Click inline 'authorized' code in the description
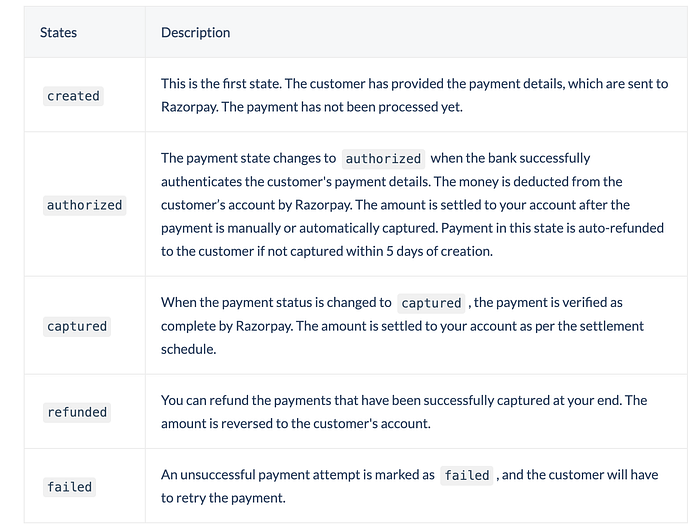 point(383,159)
